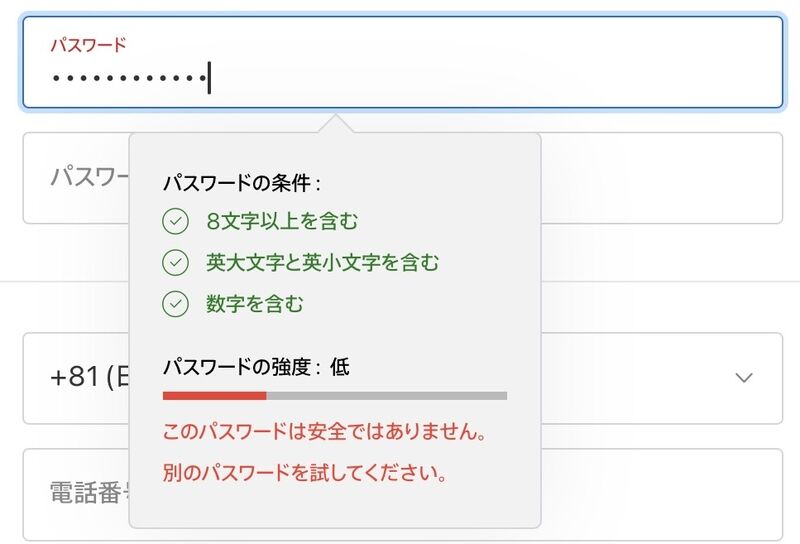Focus the パスワード input field with dots
The height and width of the screenshot is (544, 800).
point(403,62)
